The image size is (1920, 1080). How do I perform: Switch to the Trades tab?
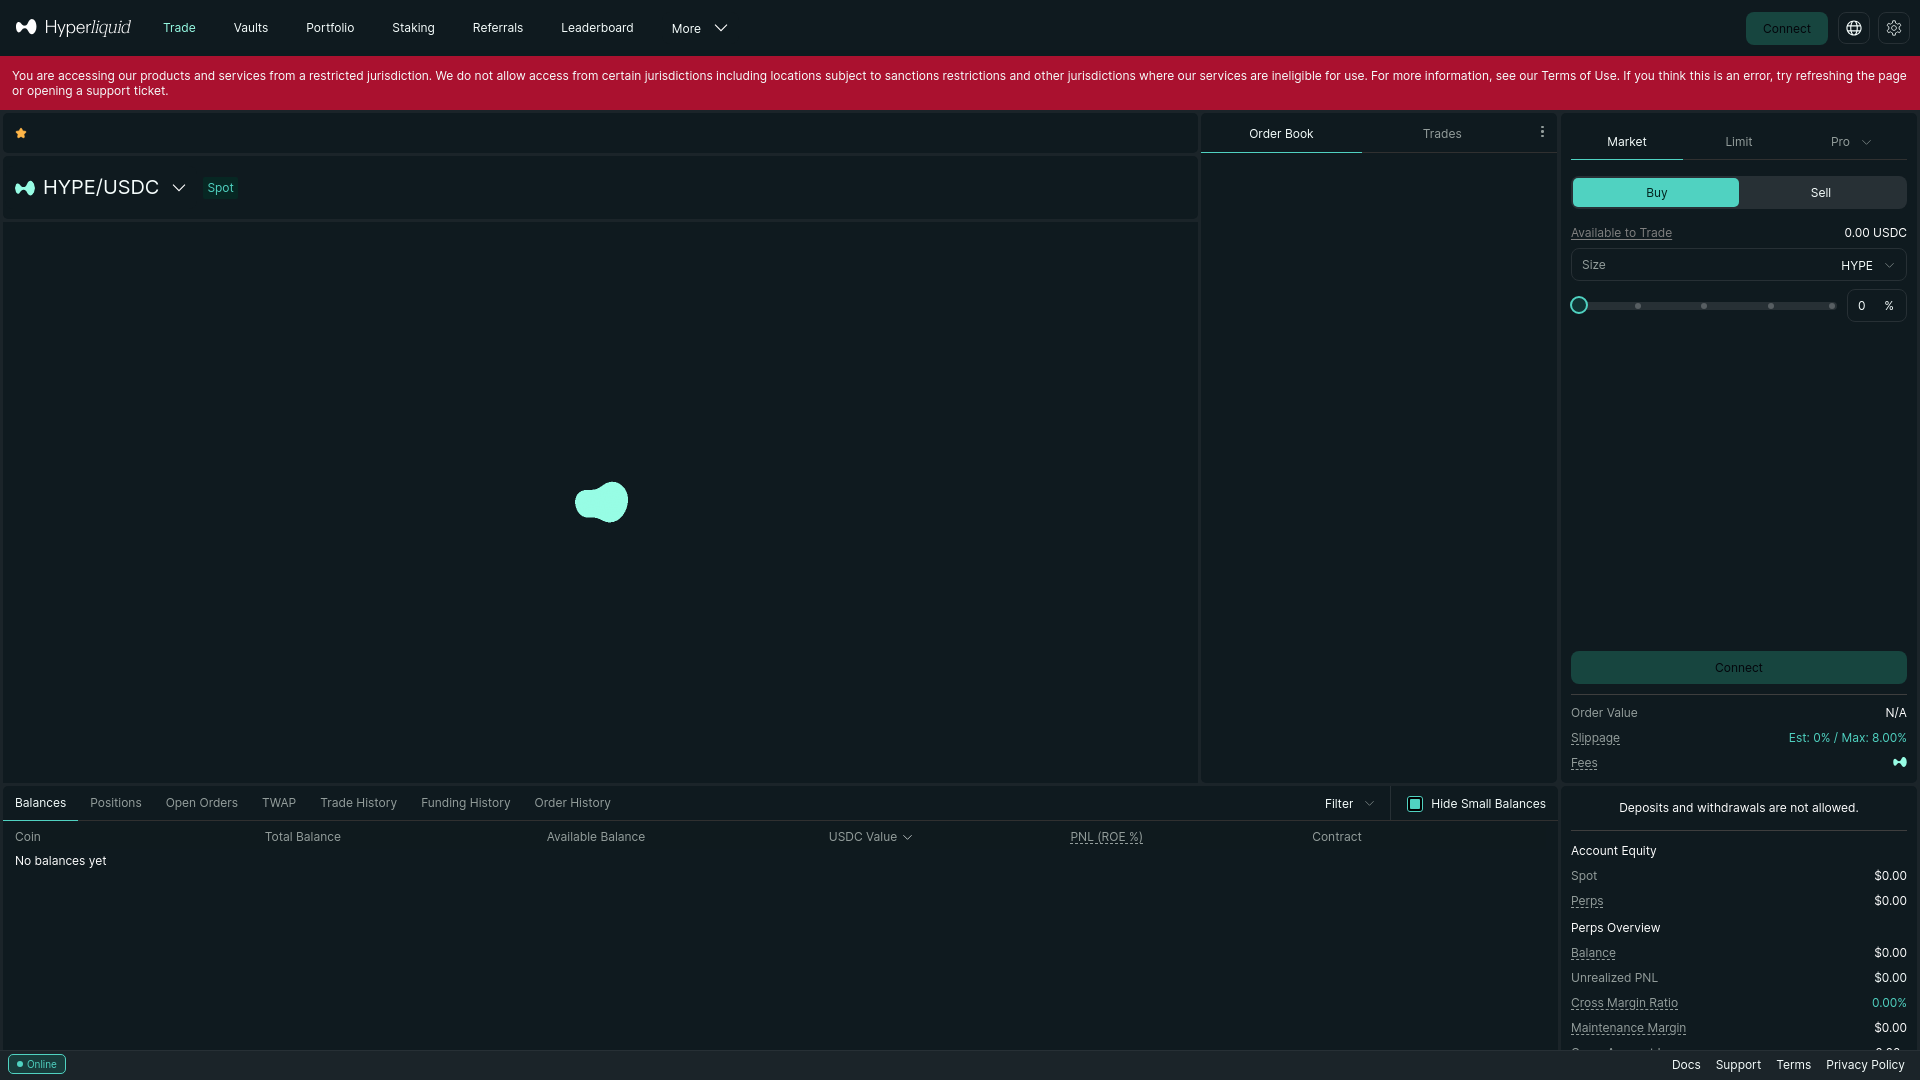click(1442, 134)
